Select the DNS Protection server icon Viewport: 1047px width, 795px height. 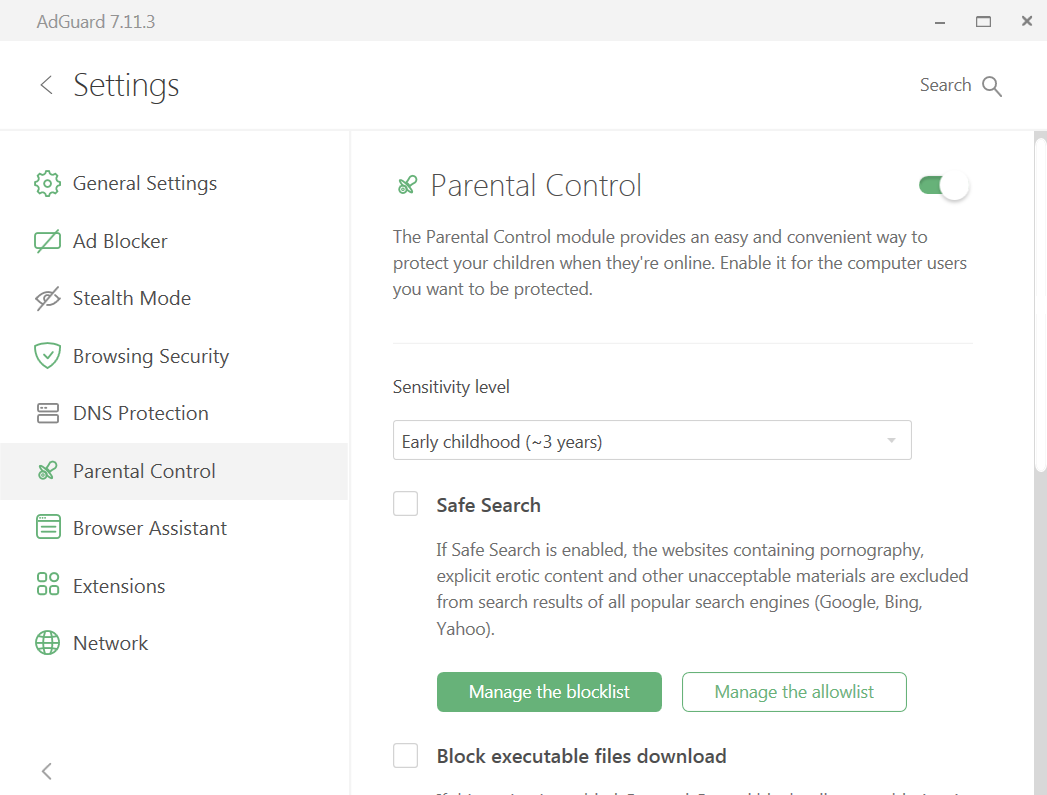point(47,412)
